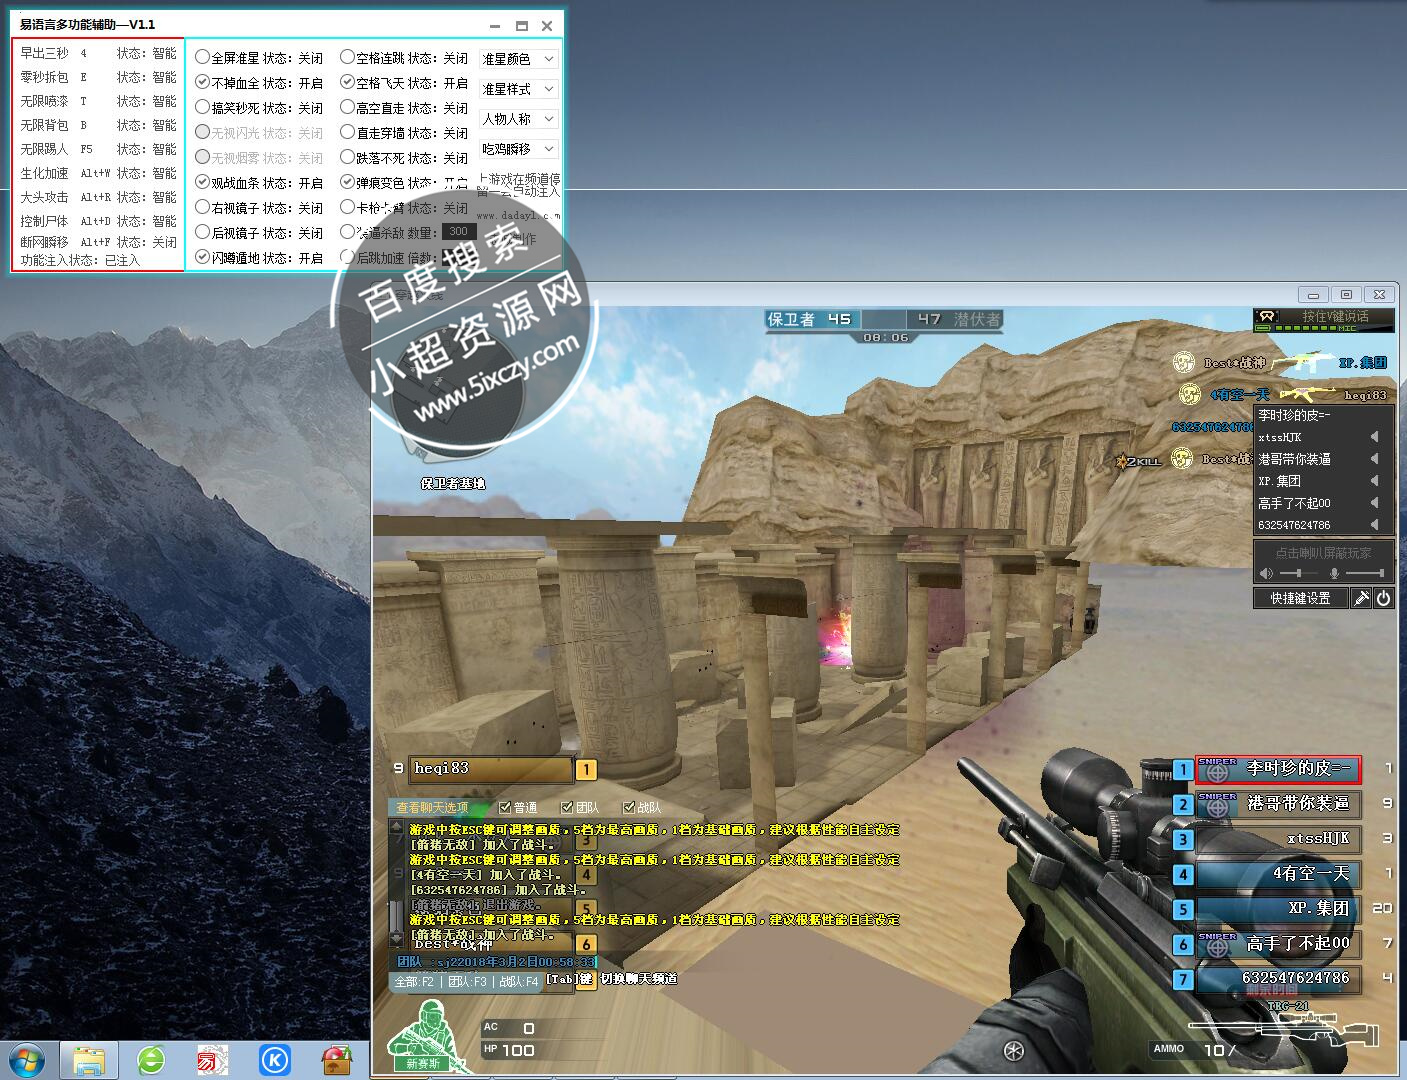Enable 全屏准星 option

click(202, 58)
